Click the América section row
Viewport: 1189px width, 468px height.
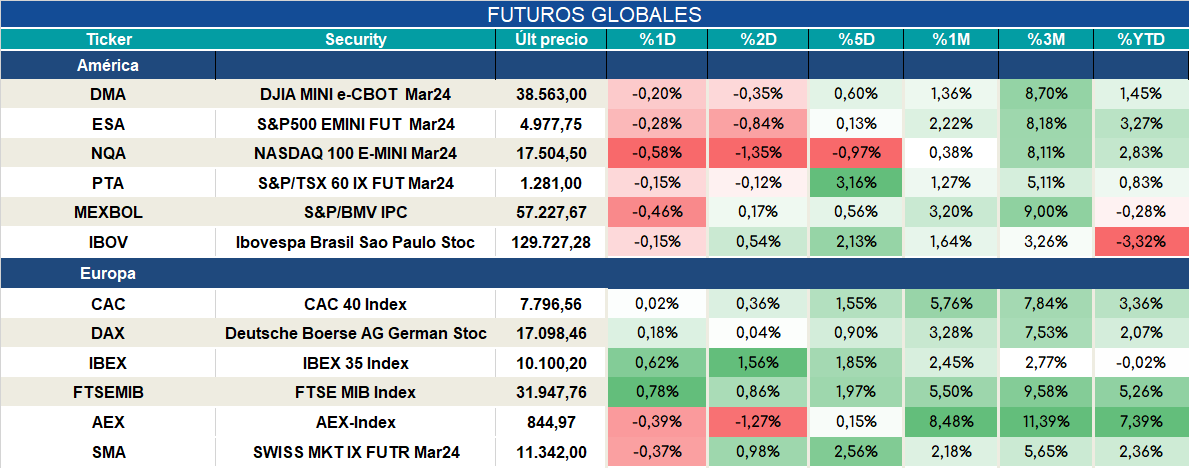[x=594, y=66]
